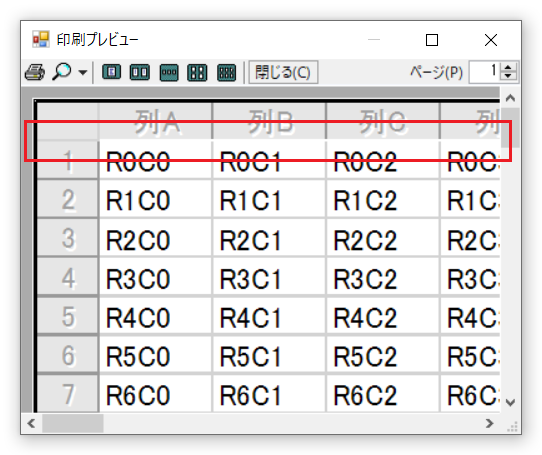This screenshot has height=455, width=542.
Task: Close the print preview window
Action: tap(491, 40)
